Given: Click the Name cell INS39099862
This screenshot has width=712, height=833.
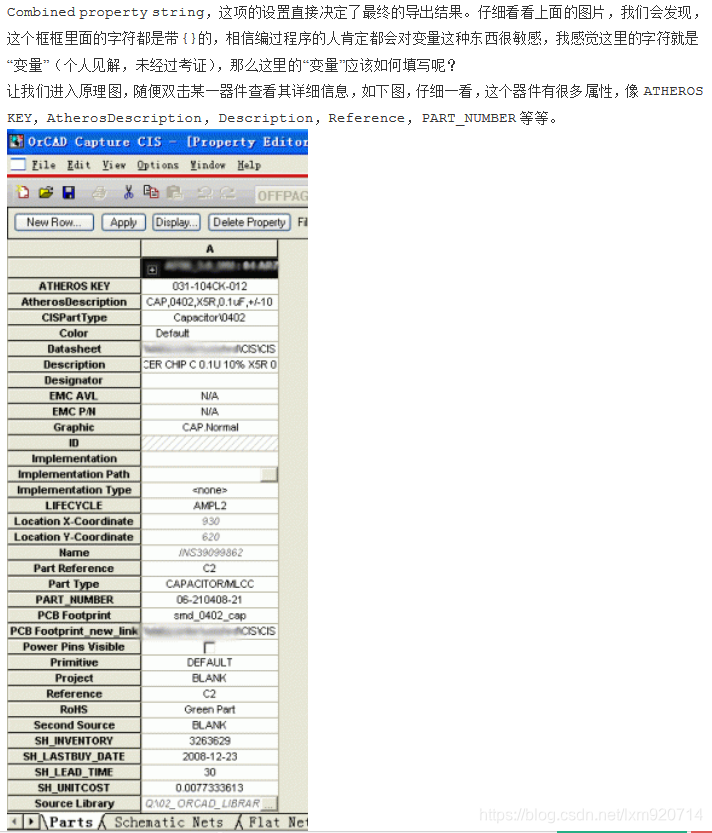Looking at the screenshot, I should (209, 552).
